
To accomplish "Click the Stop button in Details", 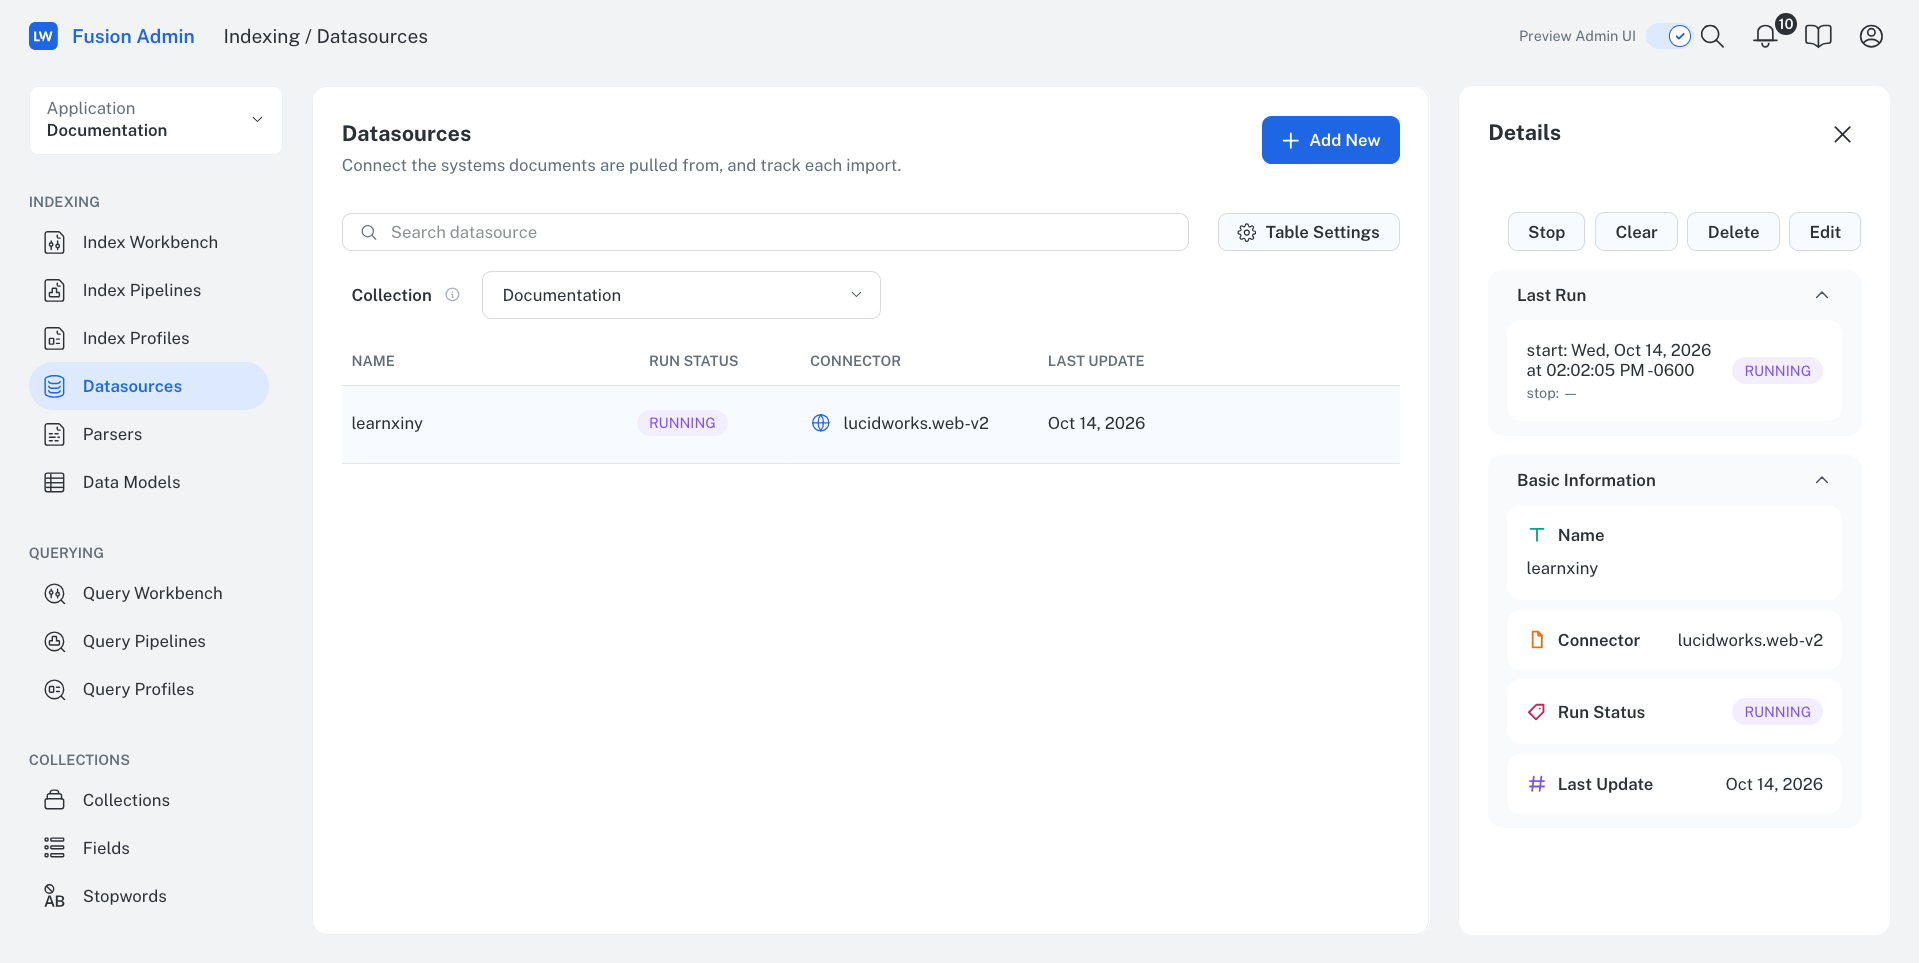I will [x=1546, y=232].
